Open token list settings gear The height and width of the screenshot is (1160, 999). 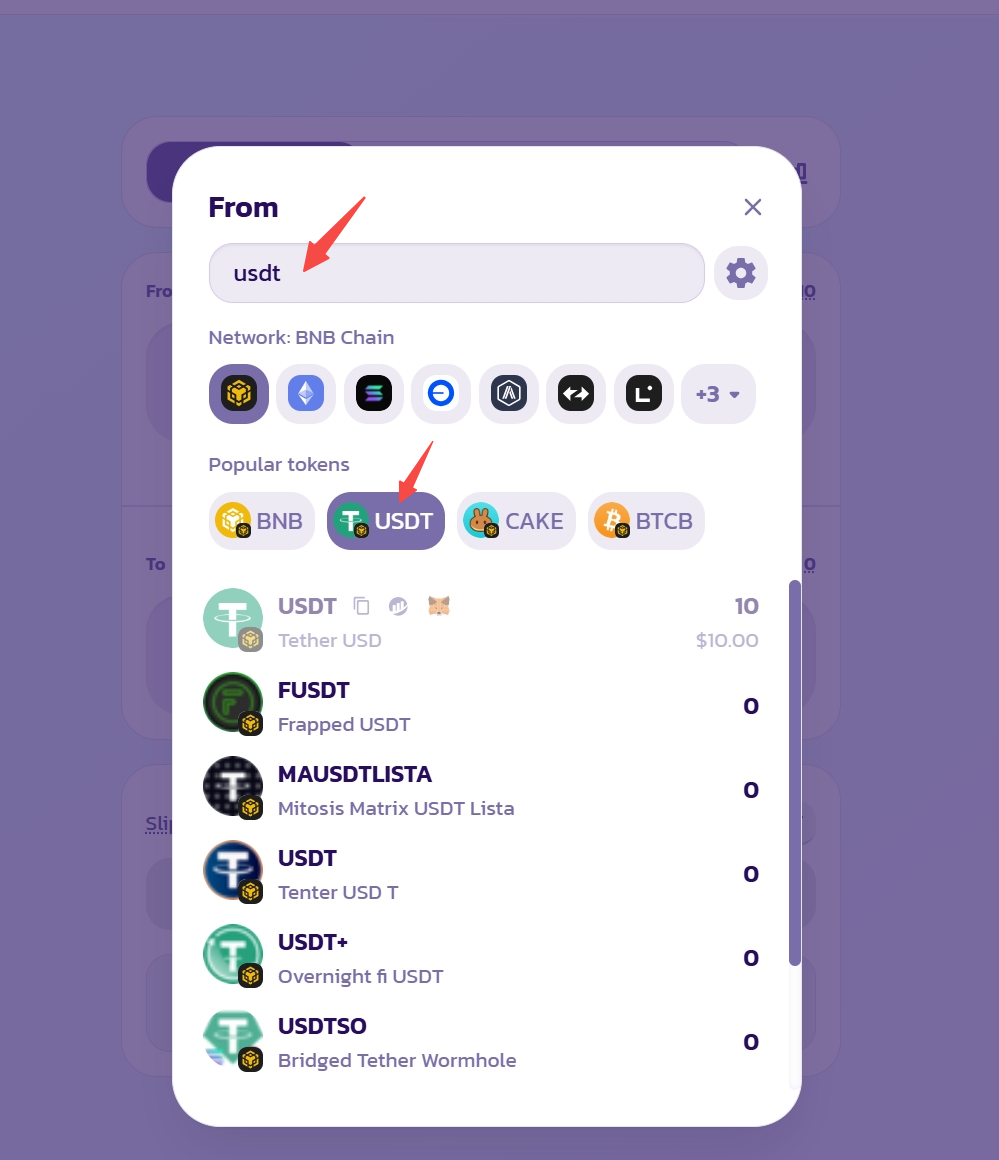[x=741, y=273]
